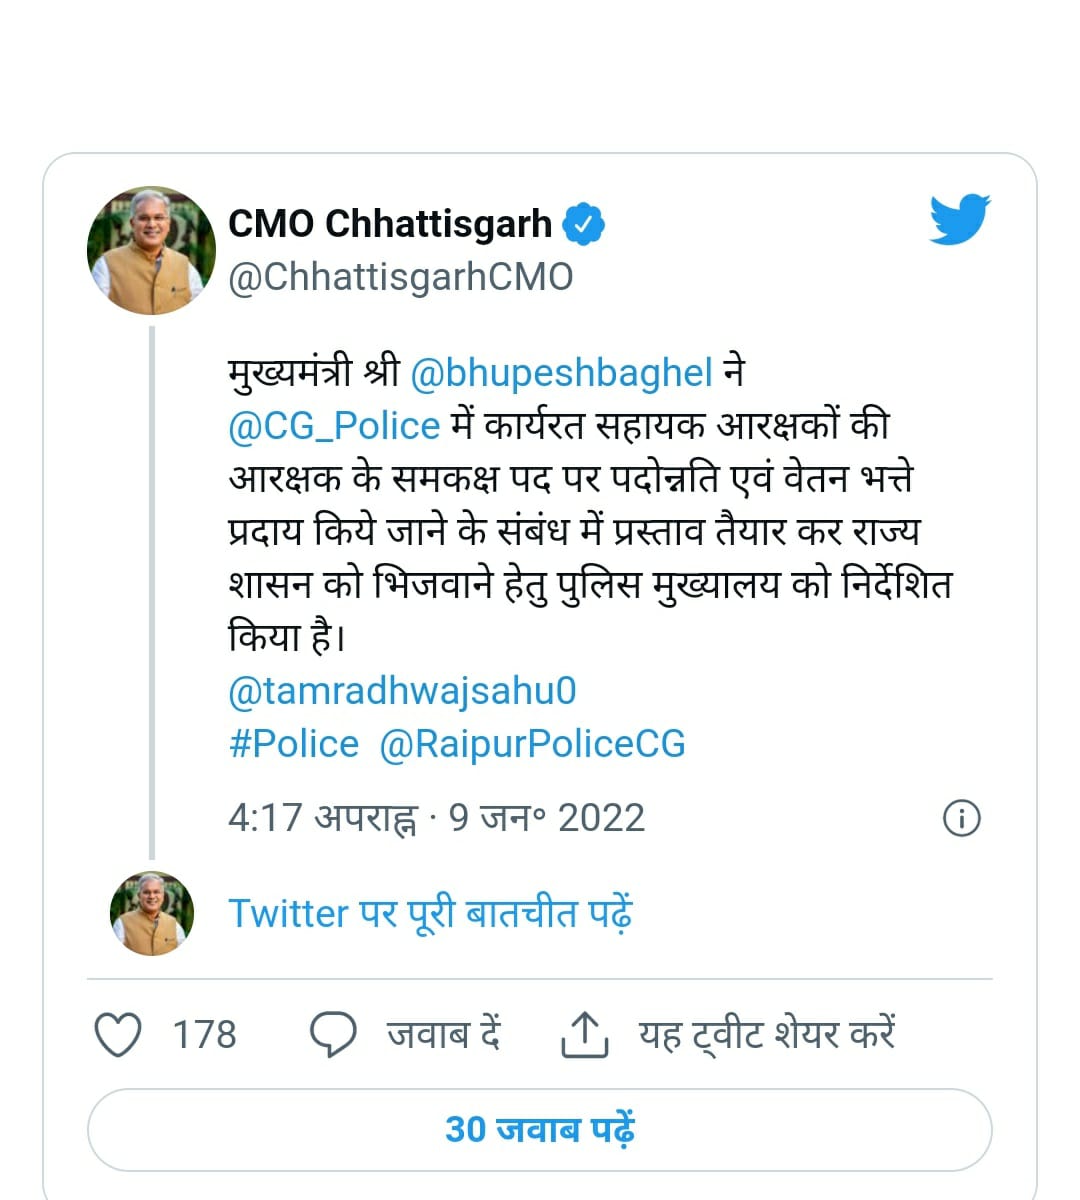Image resolution: width=1080 pixels, height=1200 pixels.
Task: Click the Twitter bird logo
Action: tap(960, 220)
